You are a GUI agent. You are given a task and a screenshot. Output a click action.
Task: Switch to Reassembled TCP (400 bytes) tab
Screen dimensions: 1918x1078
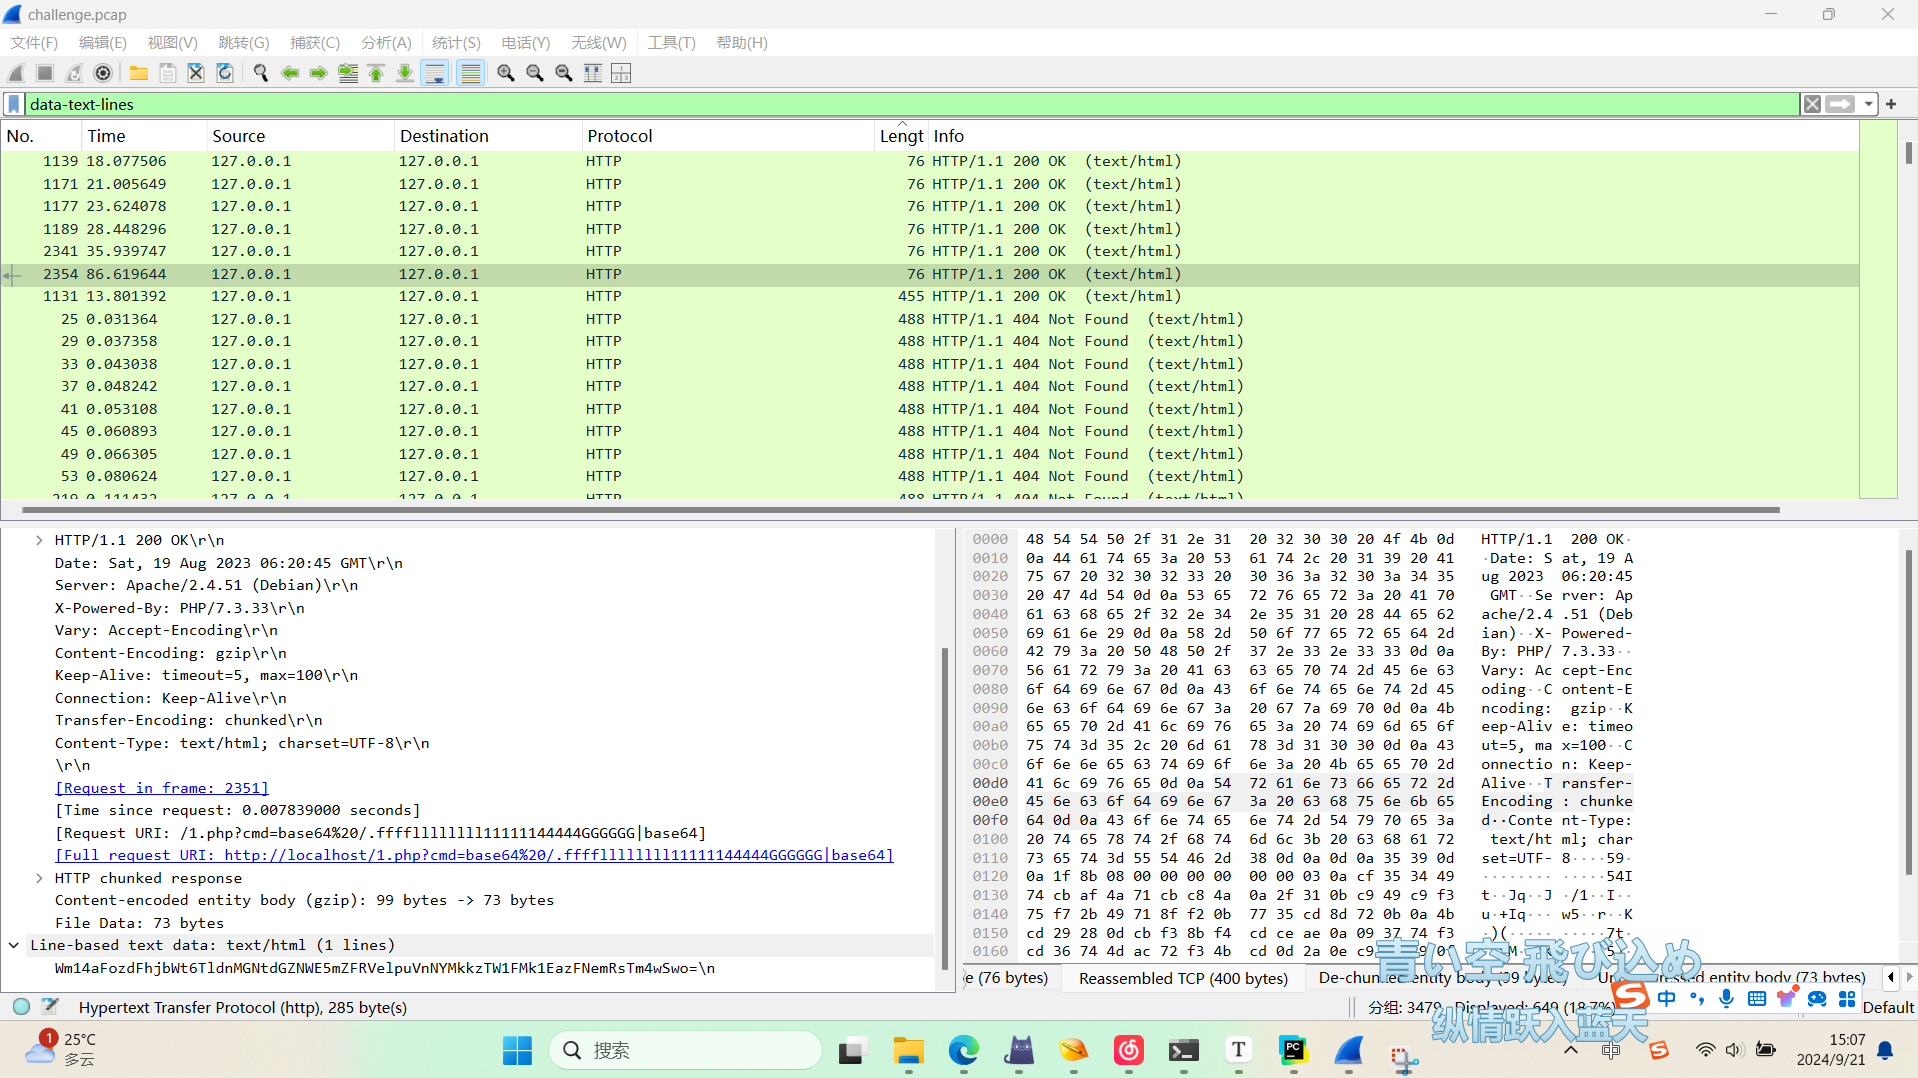(x=1183, y=978)
